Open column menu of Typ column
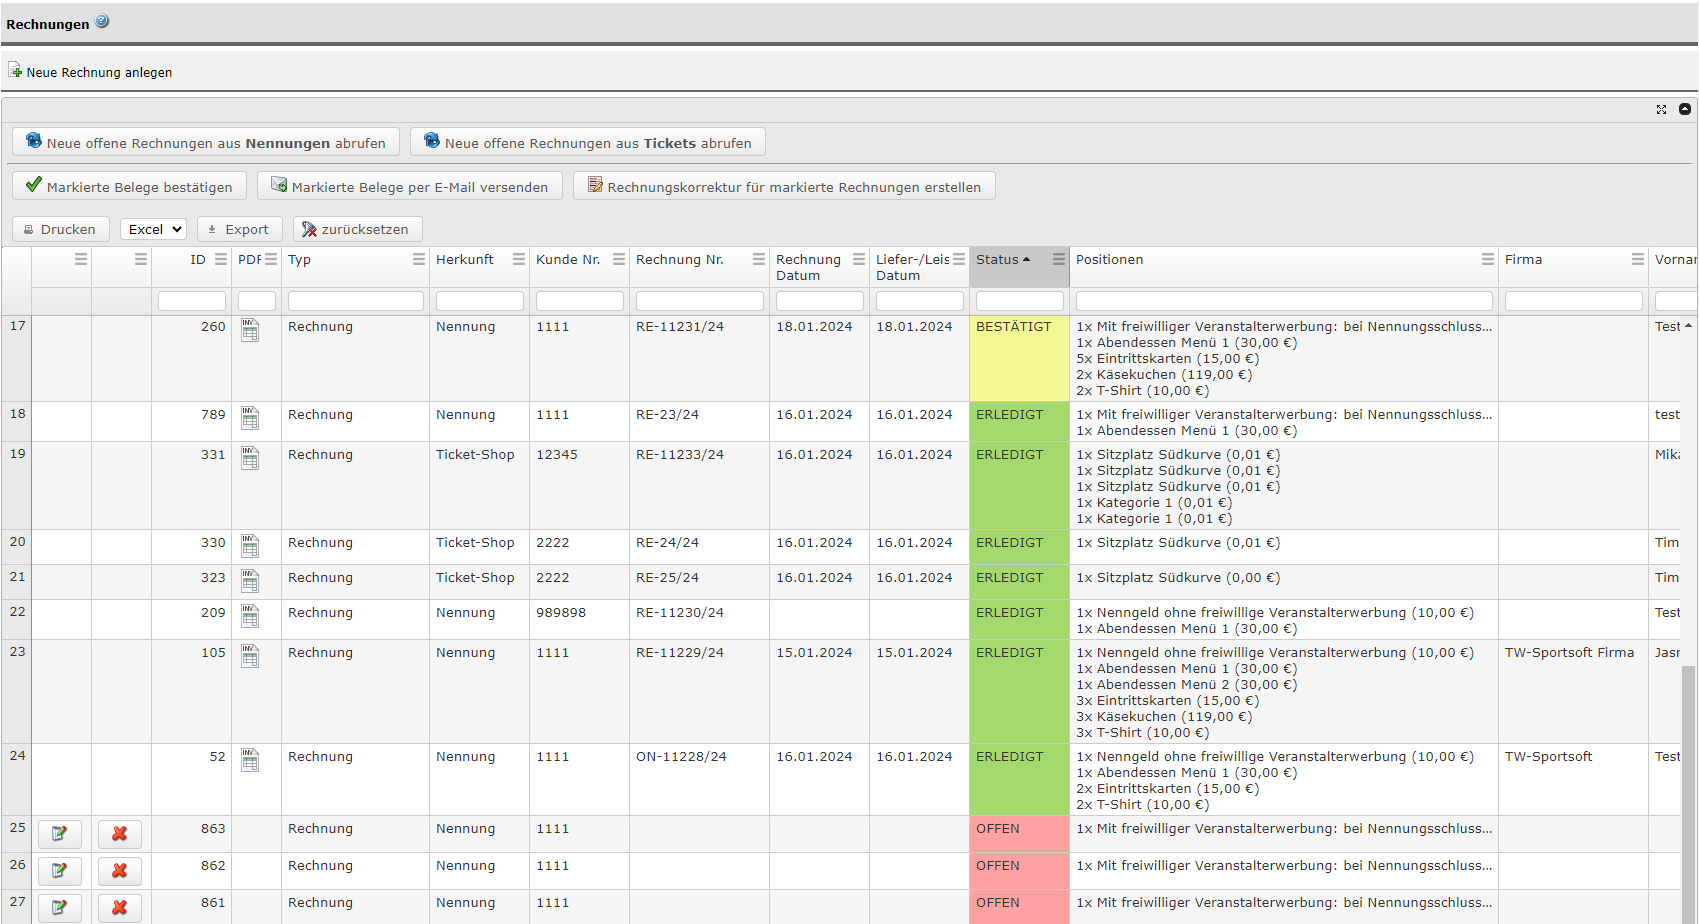1699x924 pixels. (x=419, y=259)
